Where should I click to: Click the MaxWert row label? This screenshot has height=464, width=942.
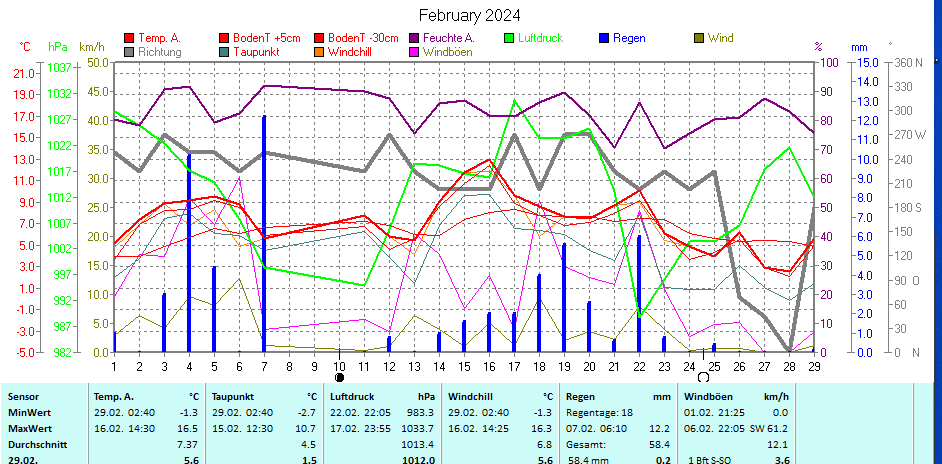pyautogui.click(x=26, y=429)
